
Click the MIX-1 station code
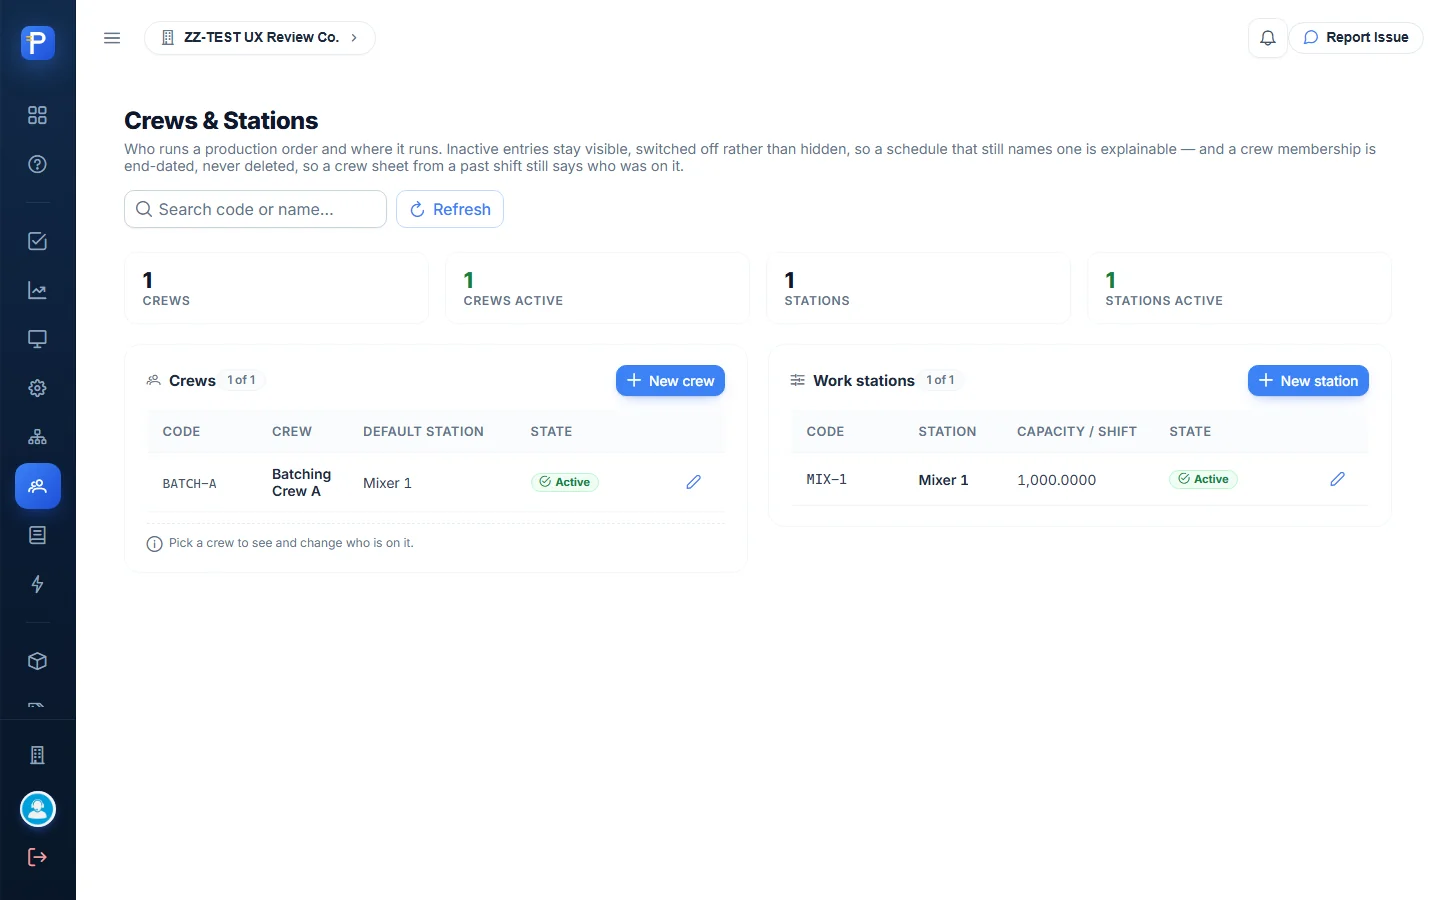827,480
